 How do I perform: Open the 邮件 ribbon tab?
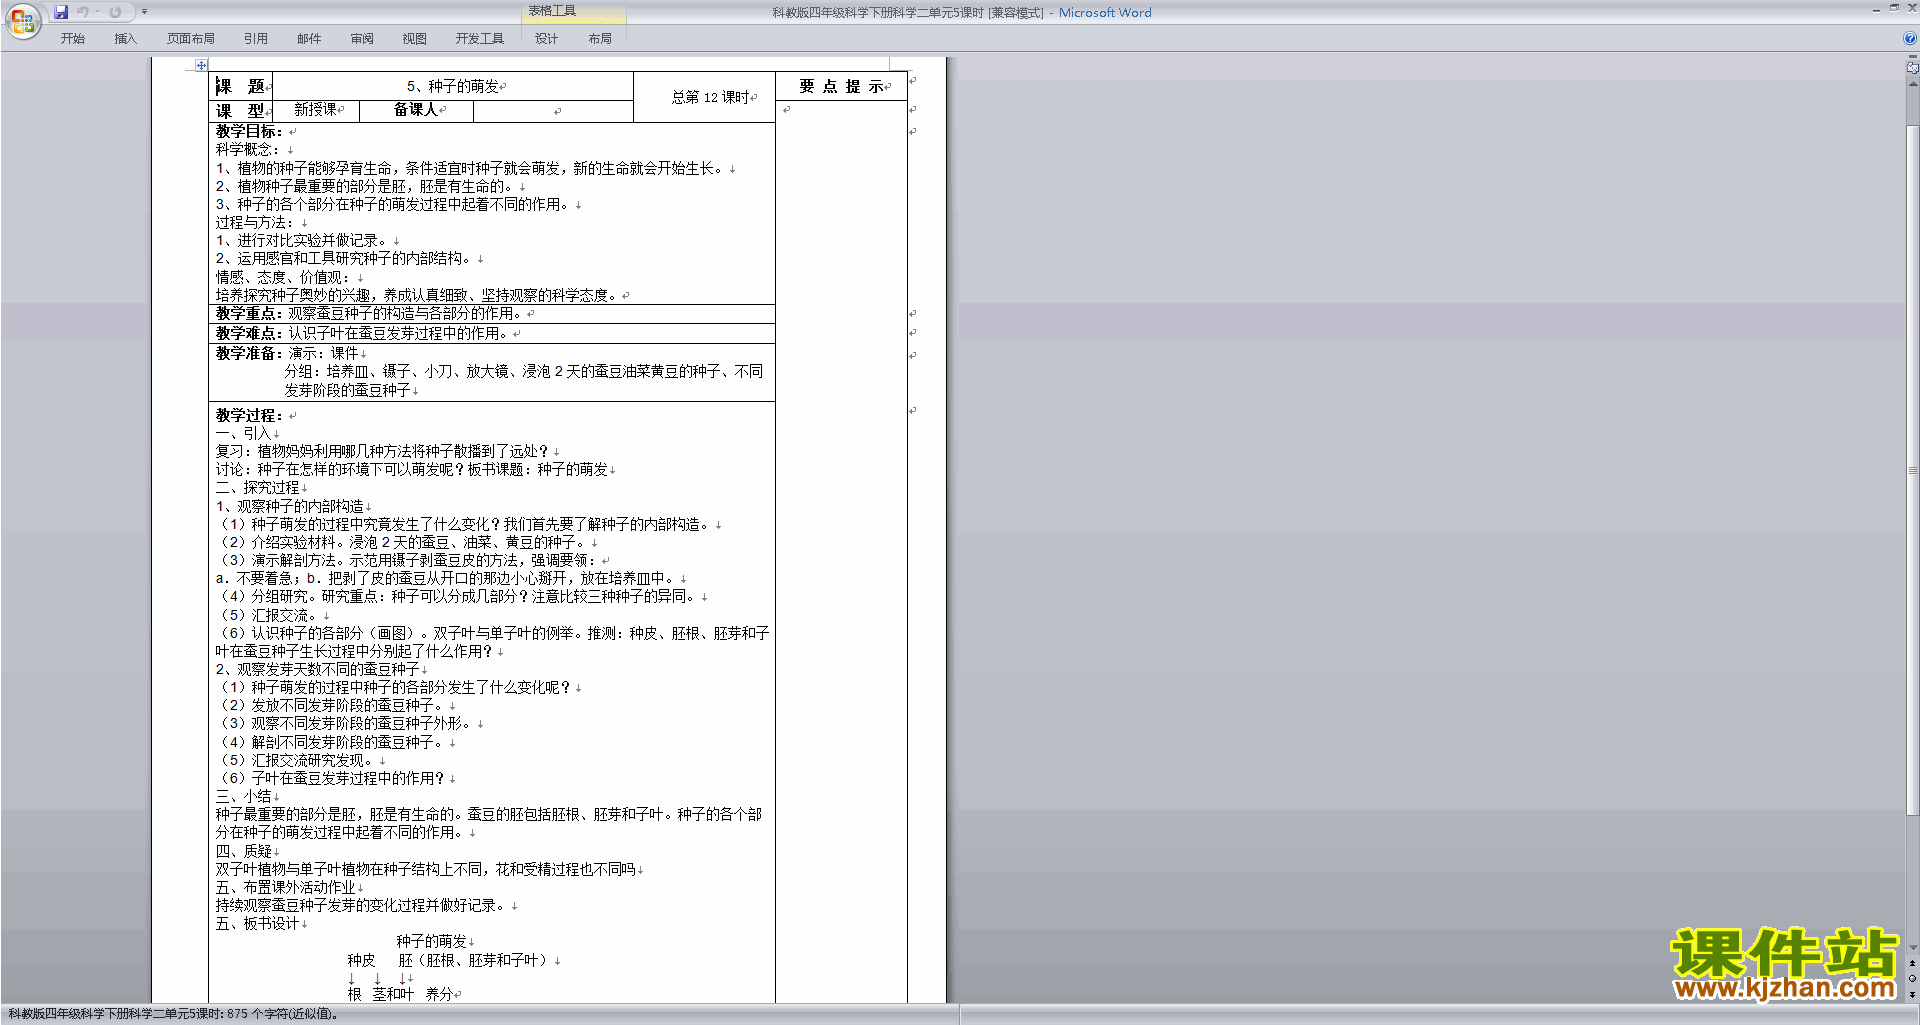pos(309,39)
